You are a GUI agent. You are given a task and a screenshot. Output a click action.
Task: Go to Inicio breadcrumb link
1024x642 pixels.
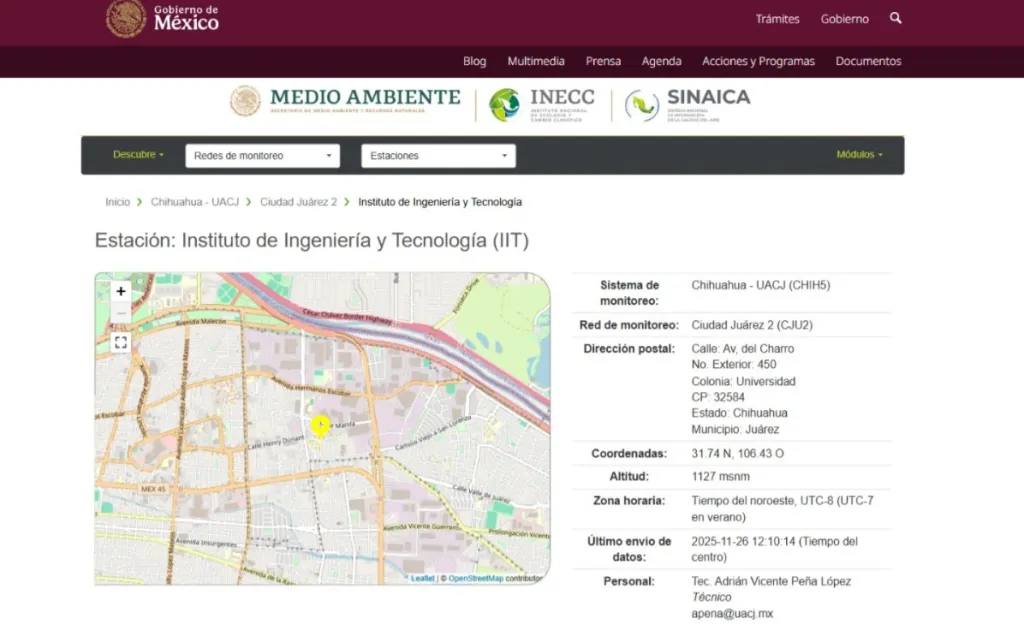pyautogui.click(x=117, y=202)
